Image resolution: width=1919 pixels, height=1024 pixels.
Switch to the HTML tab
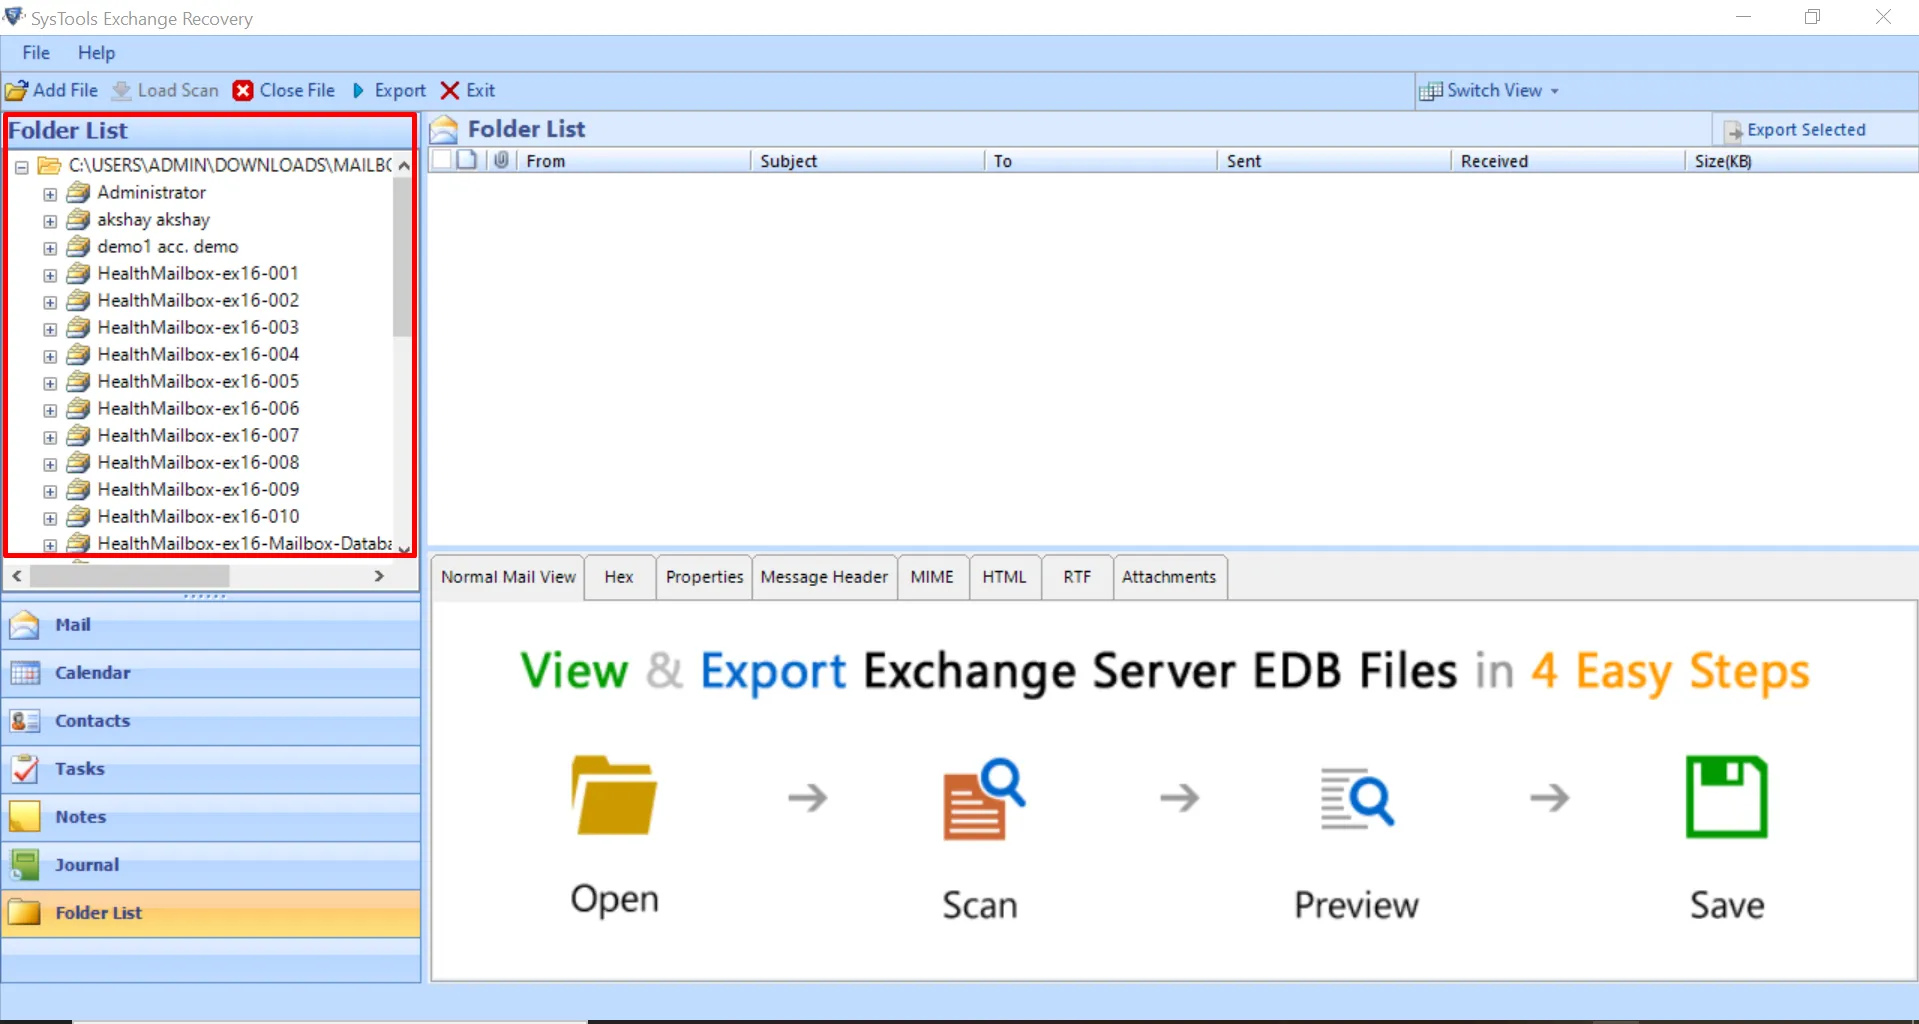(x=1004, y=577)
